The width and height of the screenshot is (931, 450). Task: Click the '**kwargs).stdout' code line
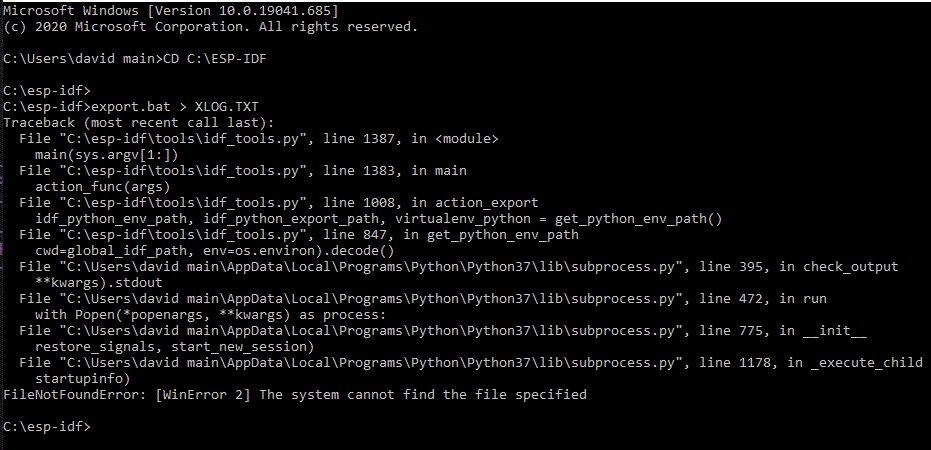coord(99,283)
